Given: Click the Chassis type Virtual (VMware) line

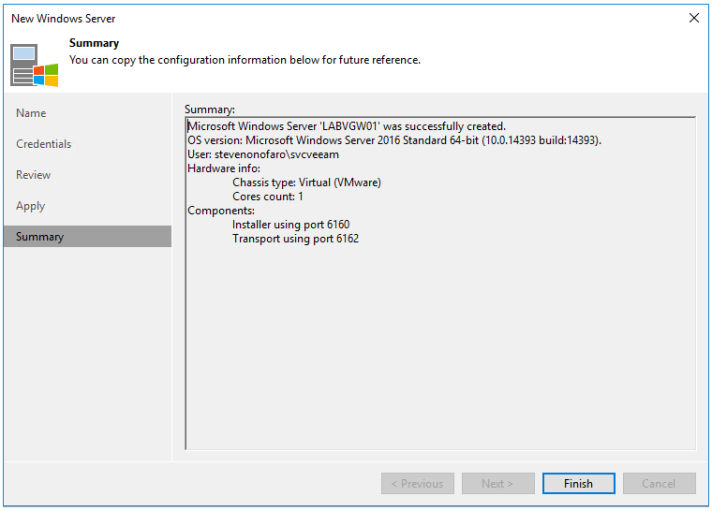Looking at the screenshot, I should 306,183.
